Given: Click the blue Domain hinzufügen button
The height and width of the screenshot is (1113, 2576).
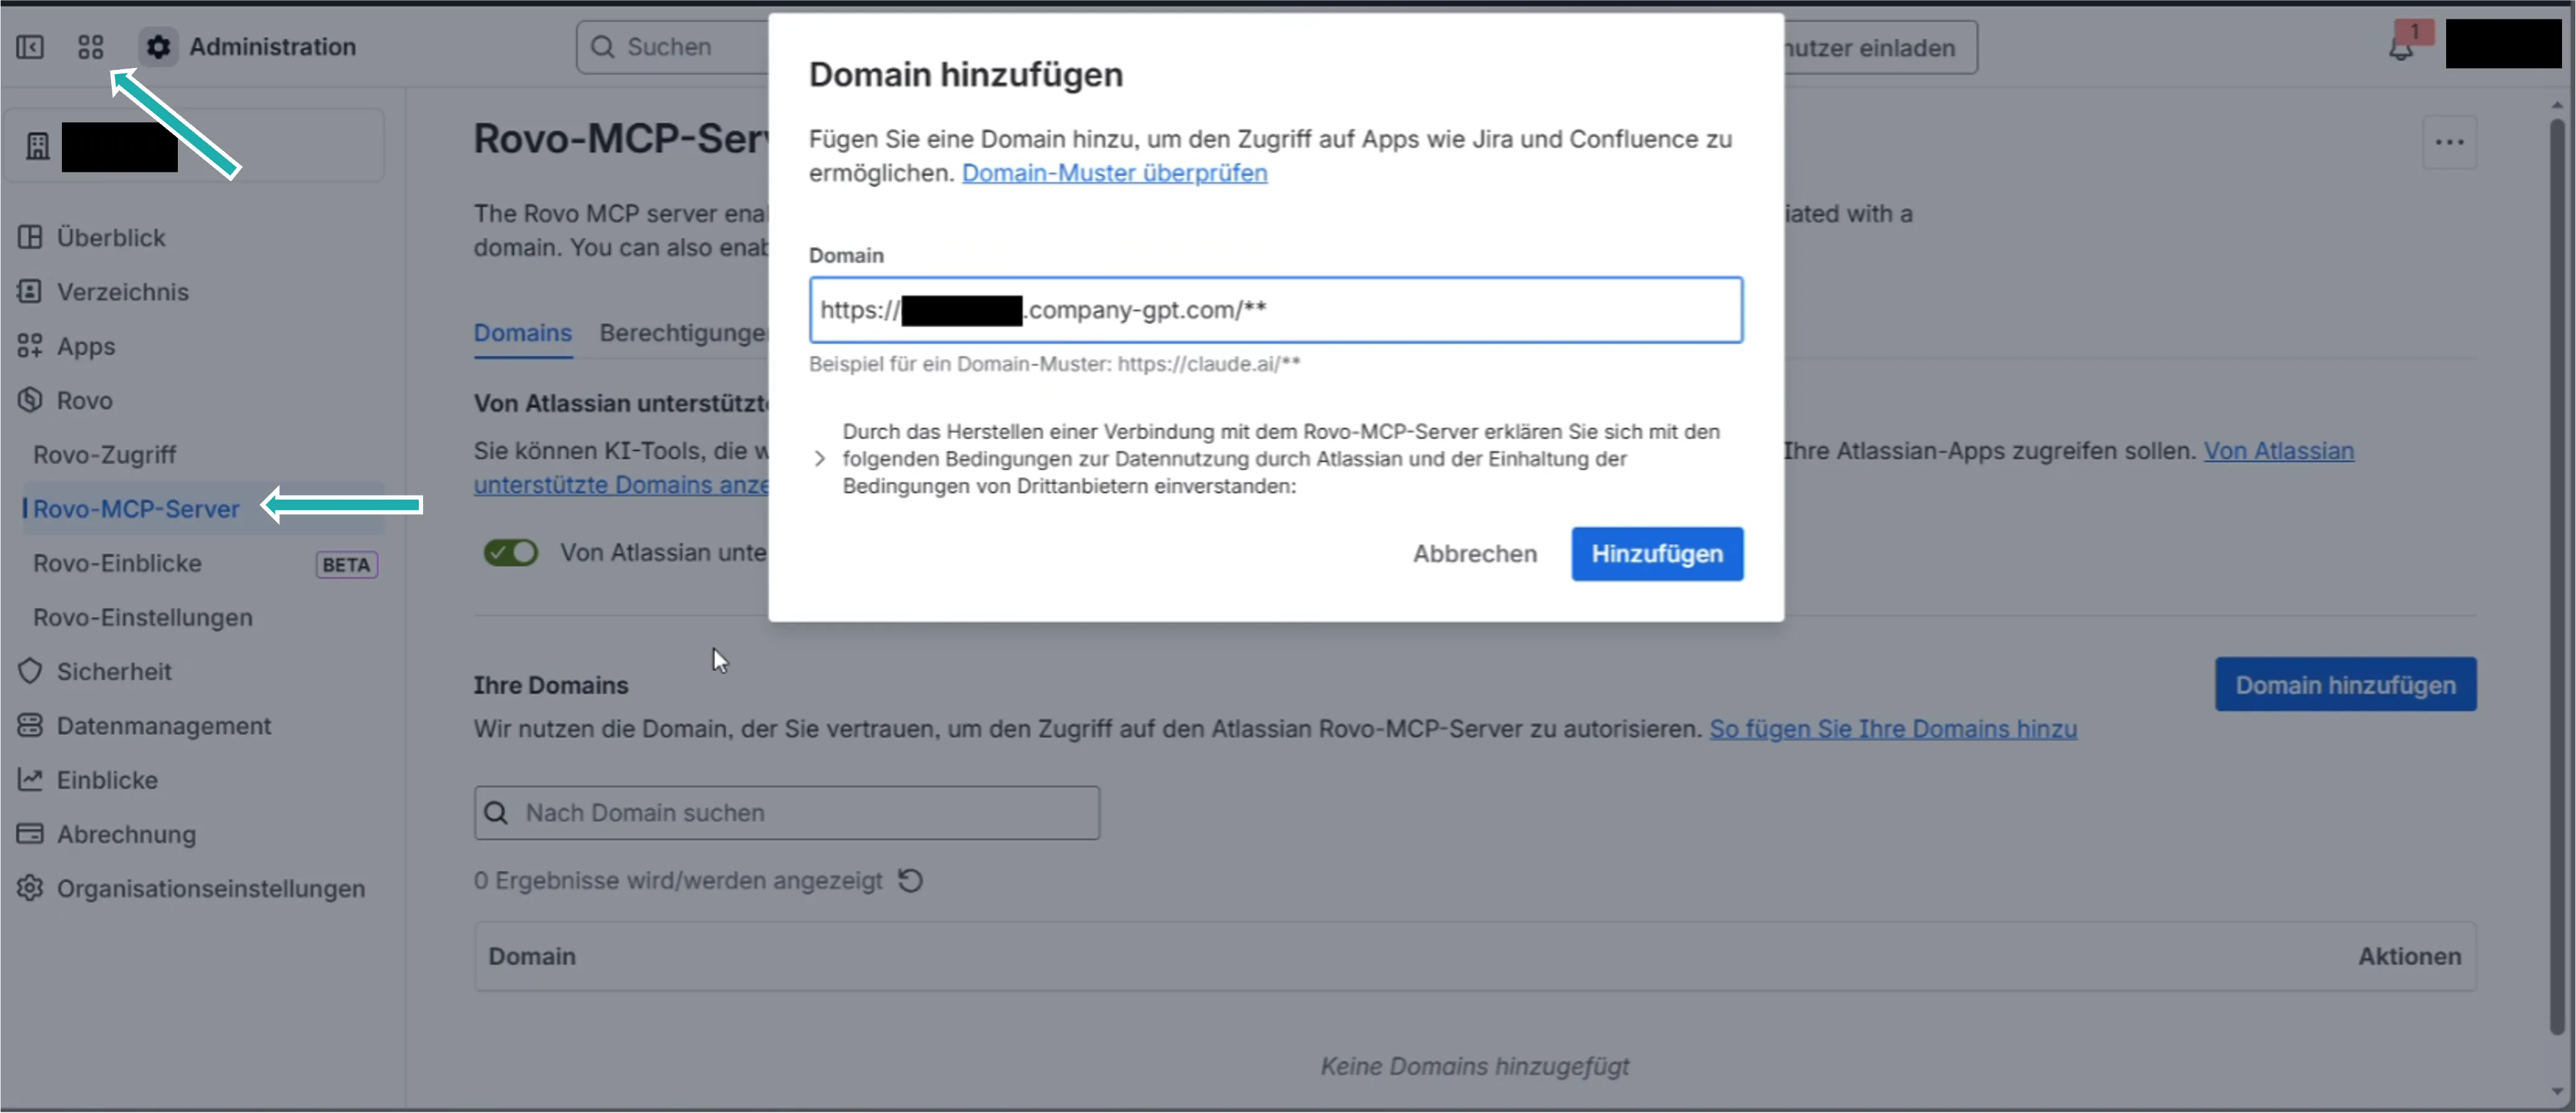Looking at the screenshot, I should pyautogui.click(x=2345, y=684).
